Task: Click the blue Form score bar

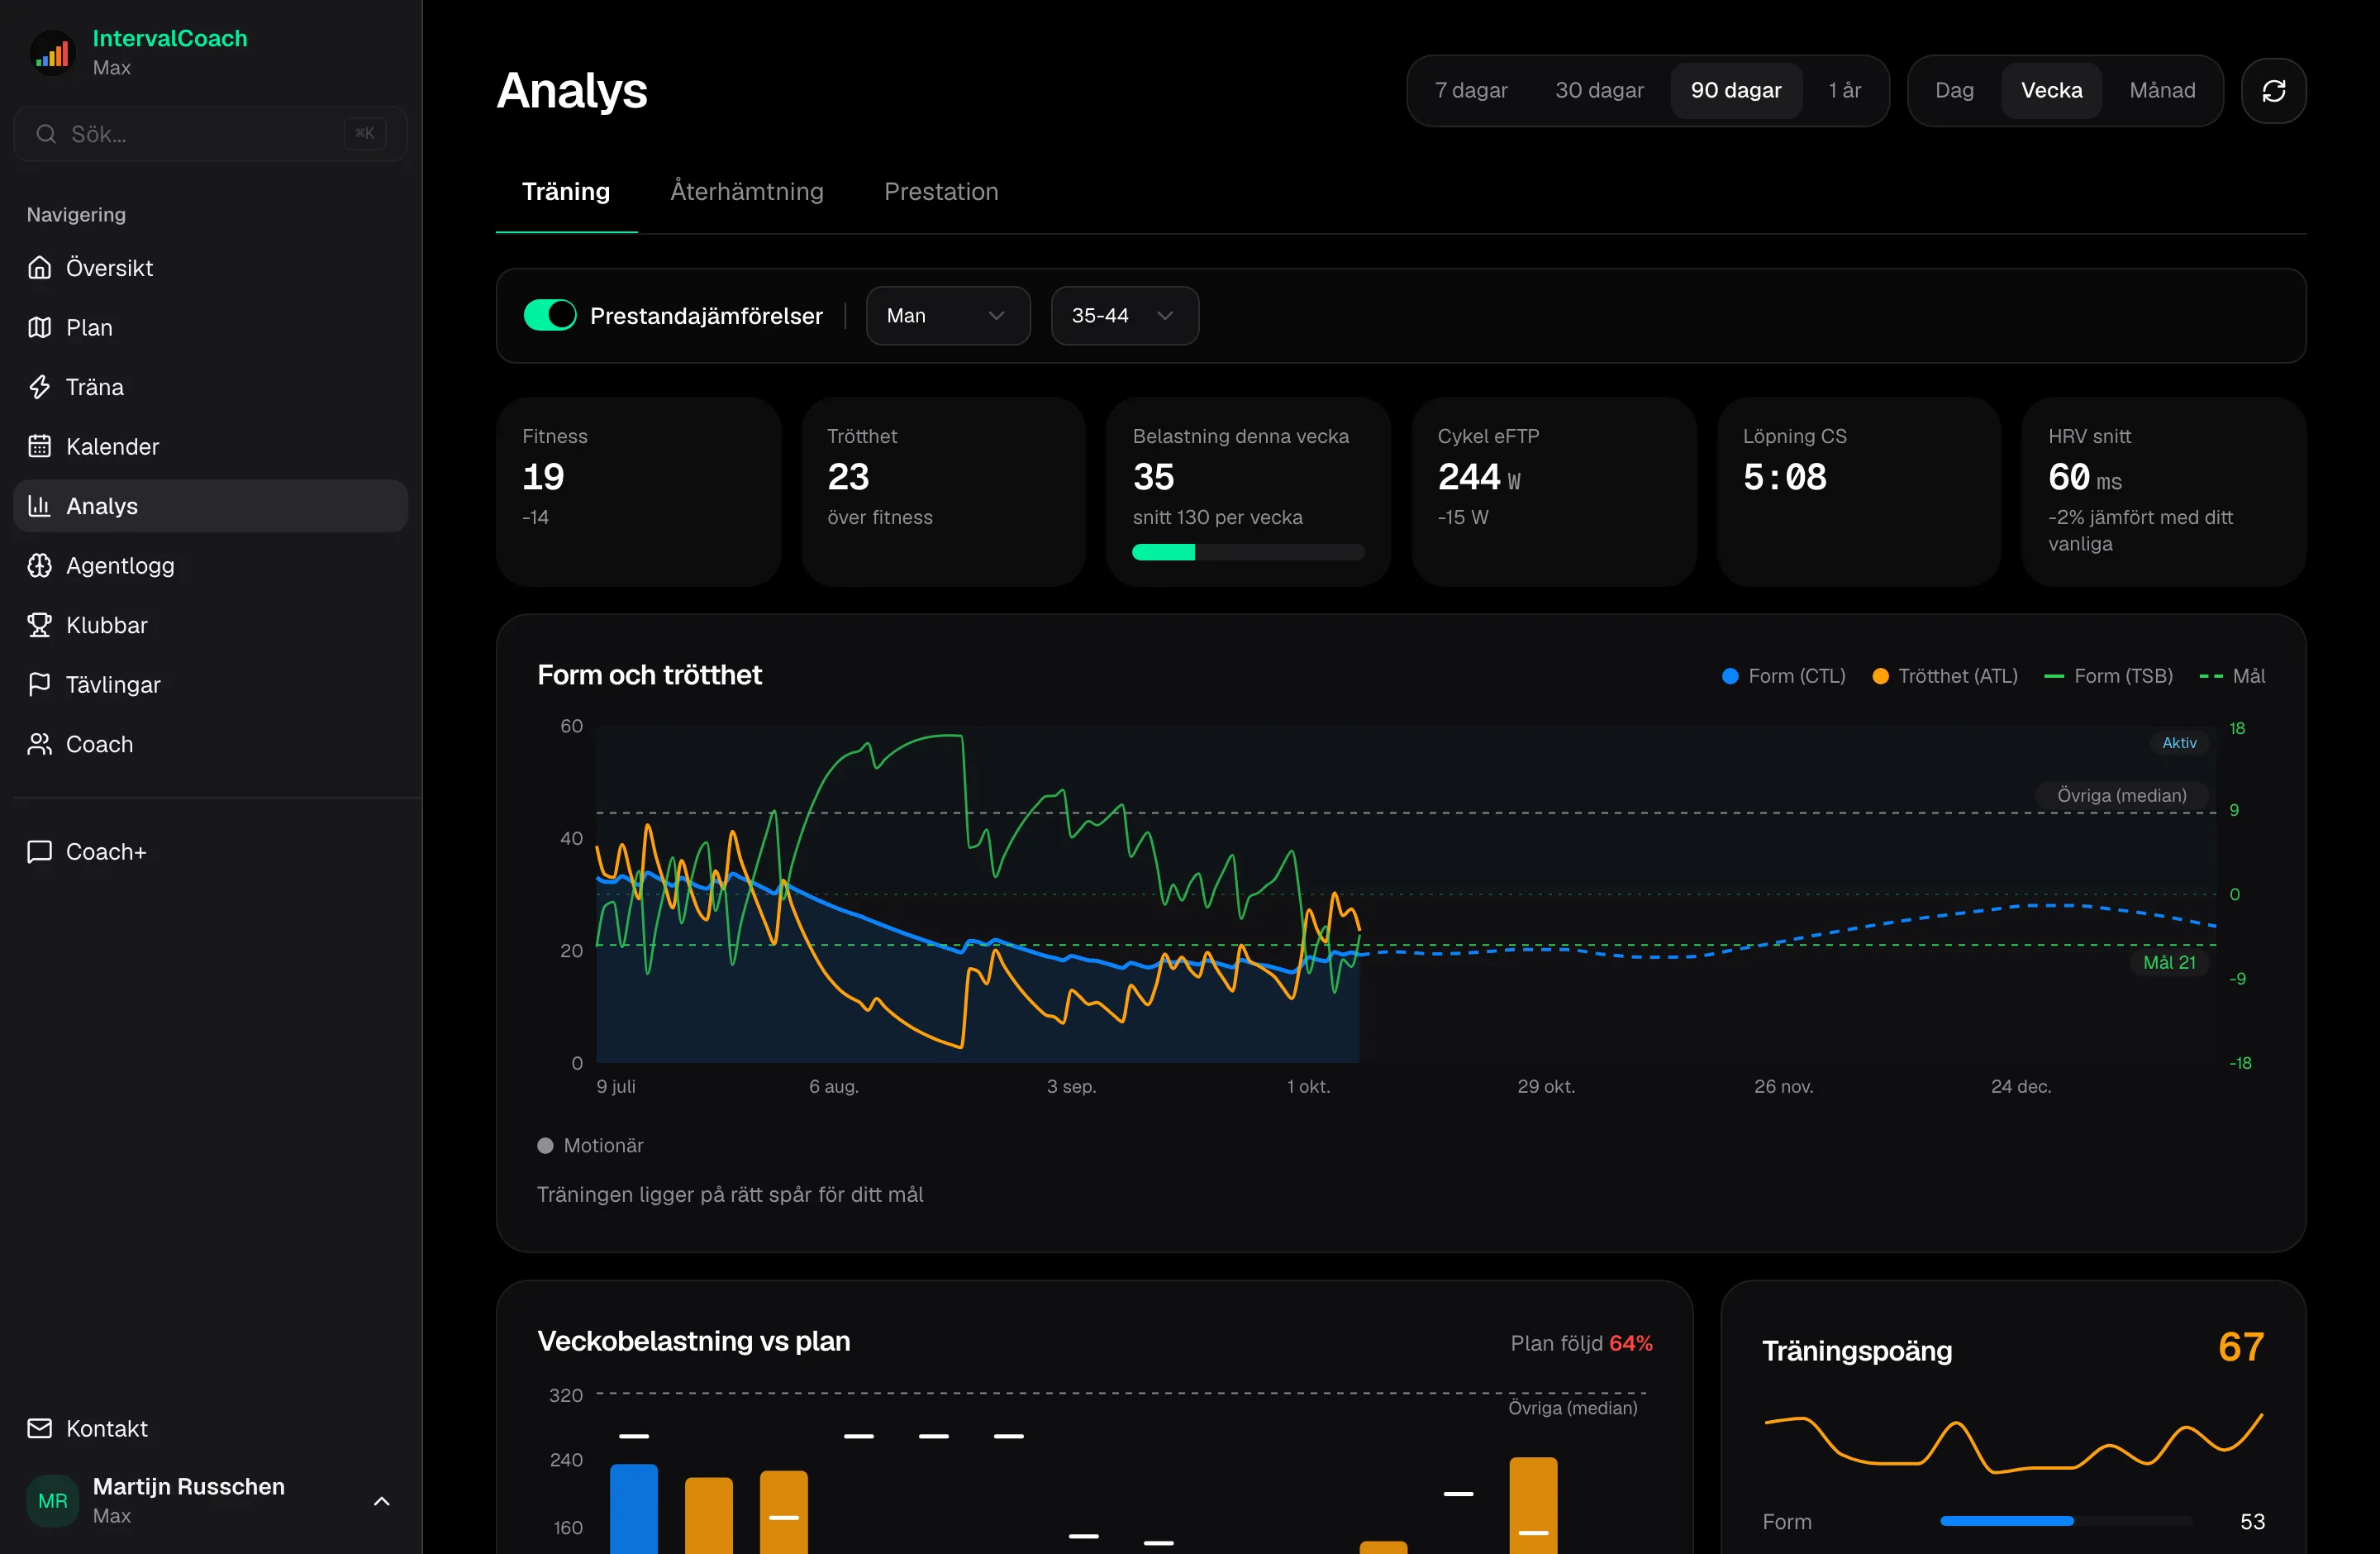Action: tap(2006, 1521)
